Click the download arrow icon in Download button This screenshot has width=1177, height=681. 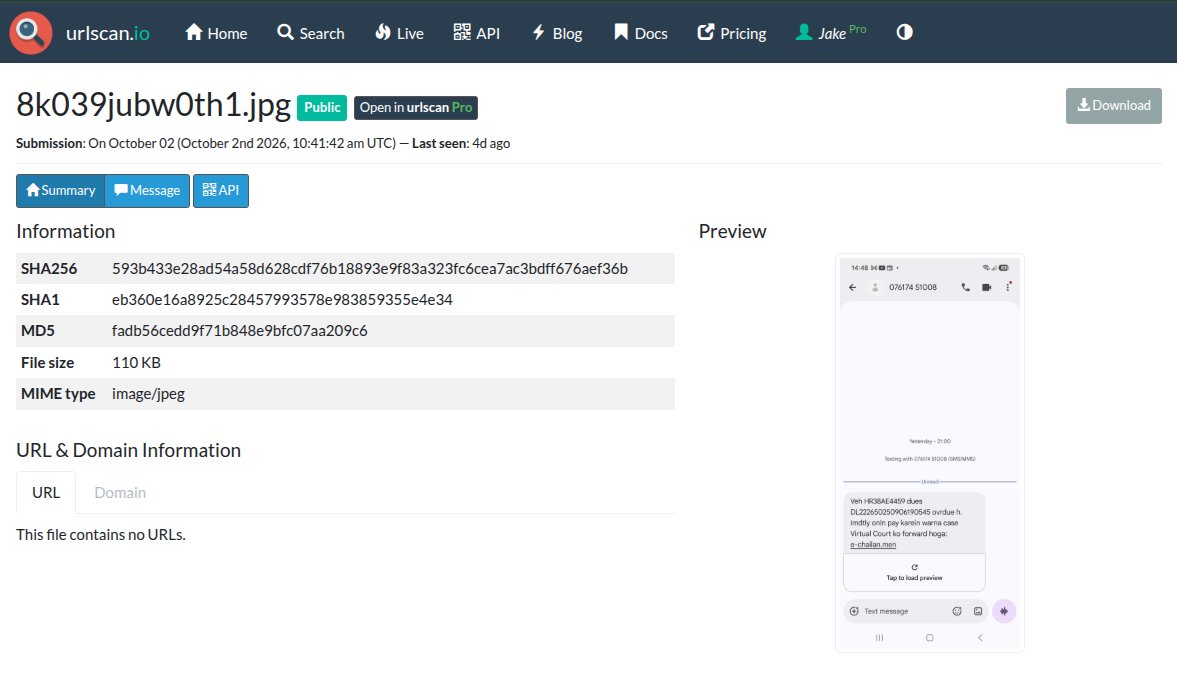tap(1083, 105)
